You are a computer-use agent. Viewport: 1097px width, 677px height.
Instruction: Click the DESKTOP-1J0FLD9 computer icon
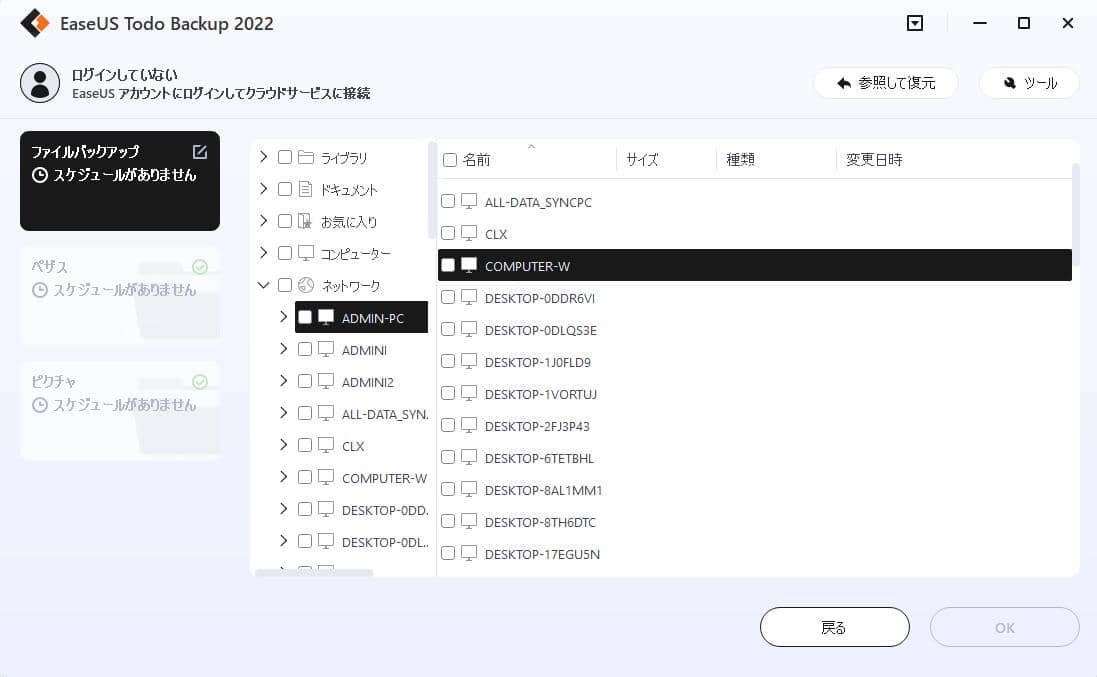(x=469, y=362)
